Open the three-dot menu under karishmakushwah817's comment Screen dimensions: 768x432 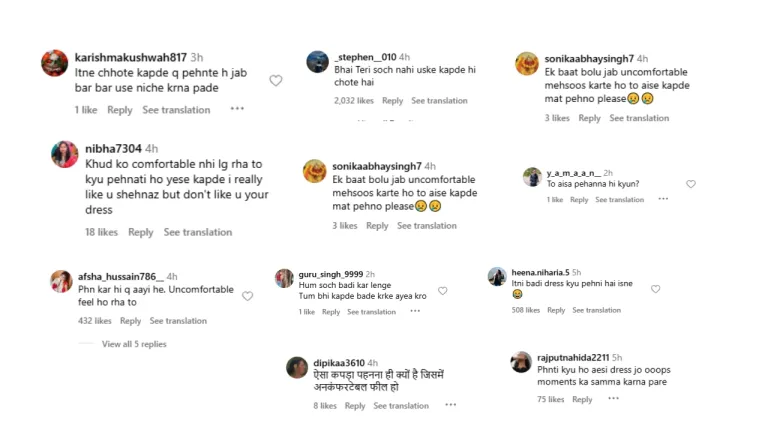click(237, 110)
